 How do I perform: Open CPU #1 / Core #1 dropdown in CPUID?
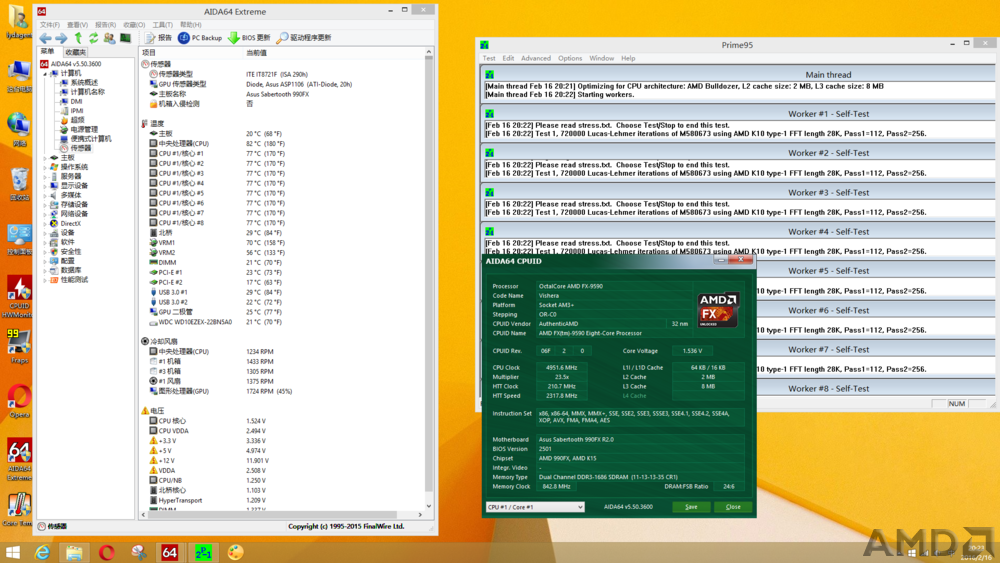[534, 507]
